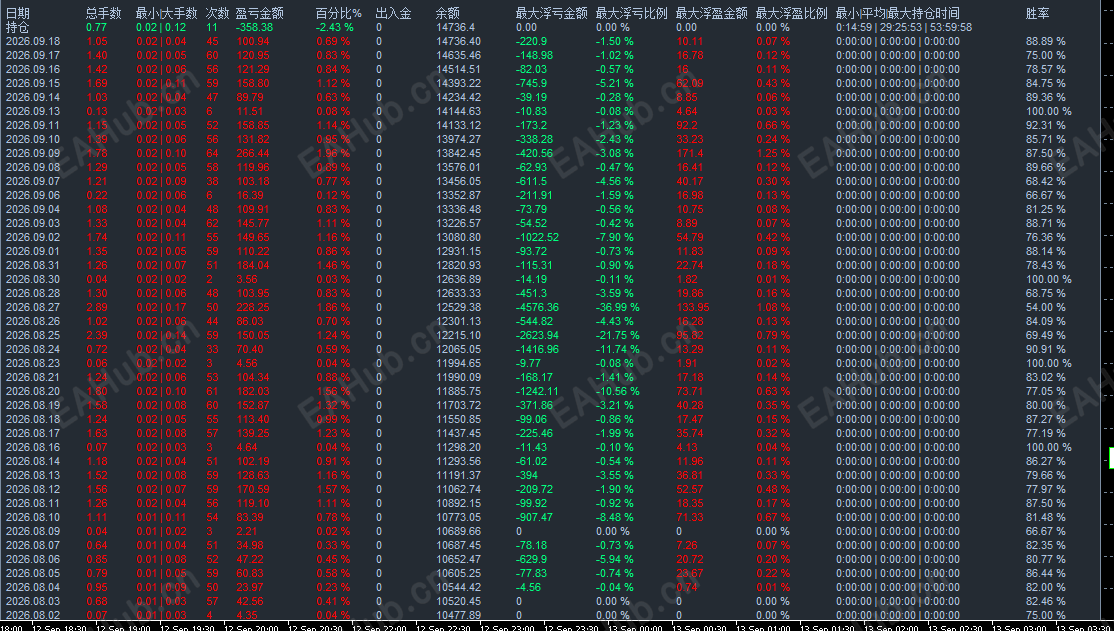Click the floating loss ratio -21.75 %
This screenshot has width=1114, height=631.
click(x=617, y=335)
